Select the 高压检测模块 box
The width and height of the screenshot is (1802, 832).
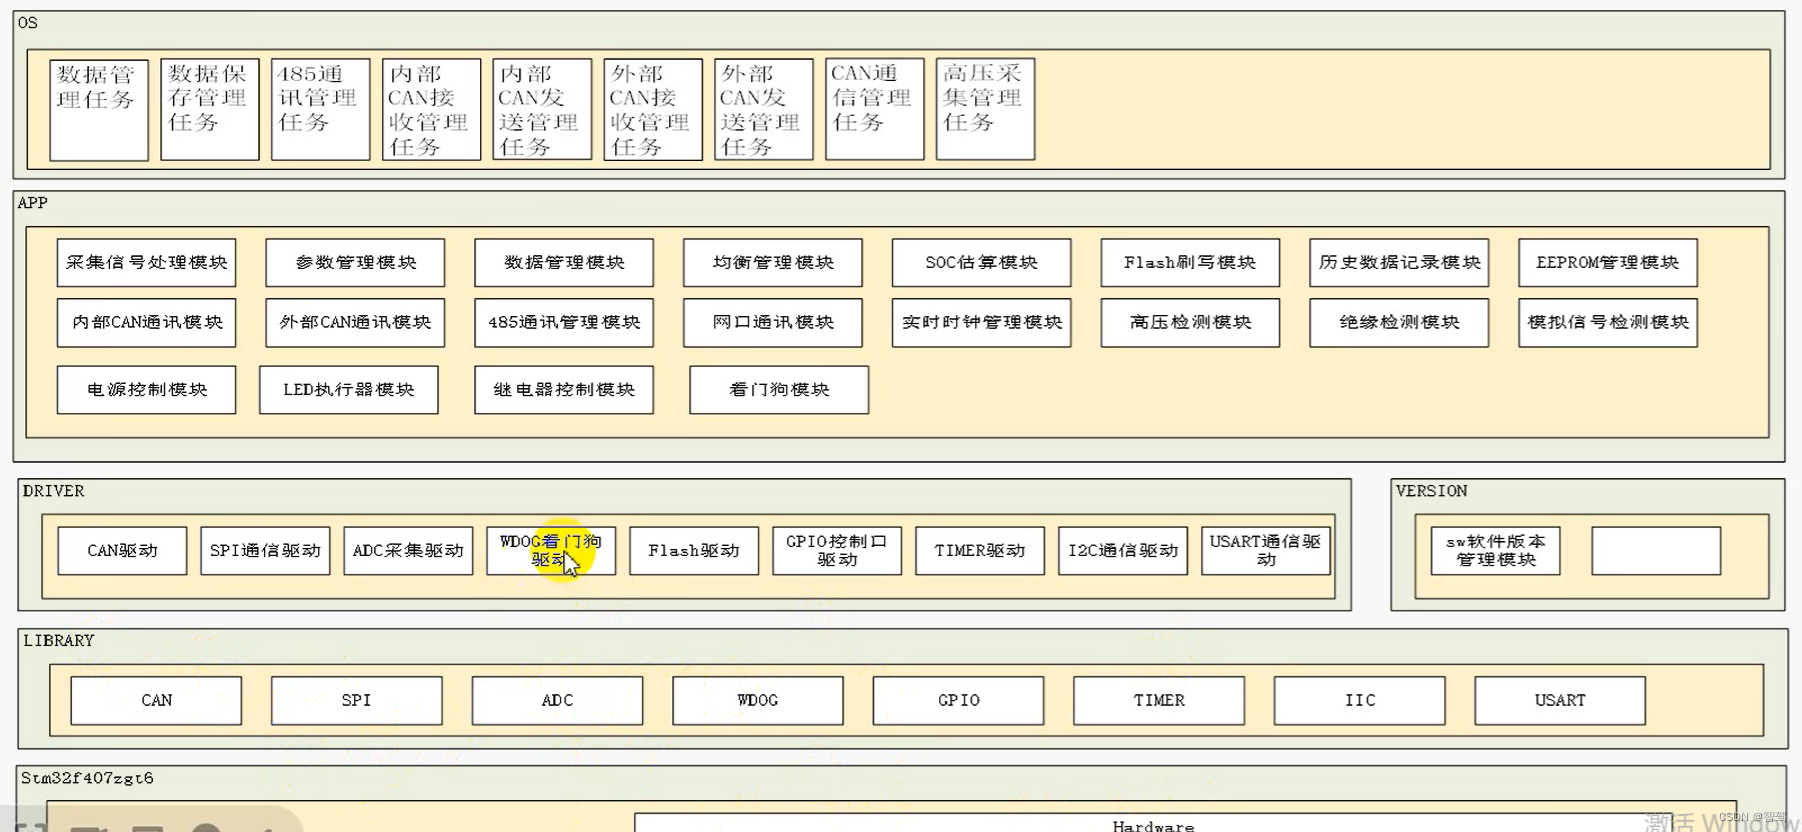(1190, 323)
